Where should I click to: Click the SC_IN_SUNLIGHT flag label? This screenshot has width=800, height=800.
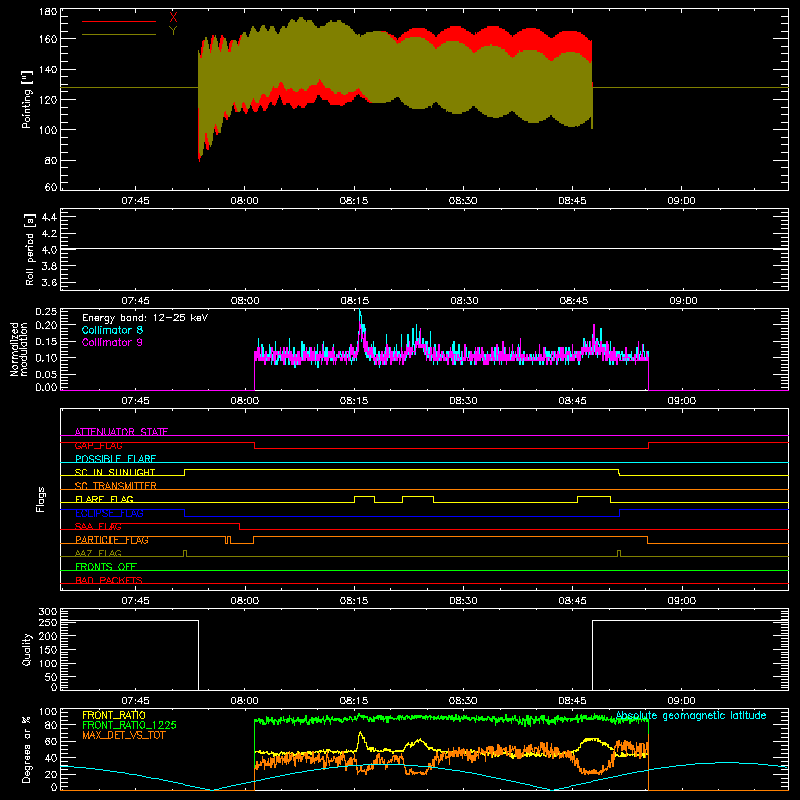tap(115, 472)
